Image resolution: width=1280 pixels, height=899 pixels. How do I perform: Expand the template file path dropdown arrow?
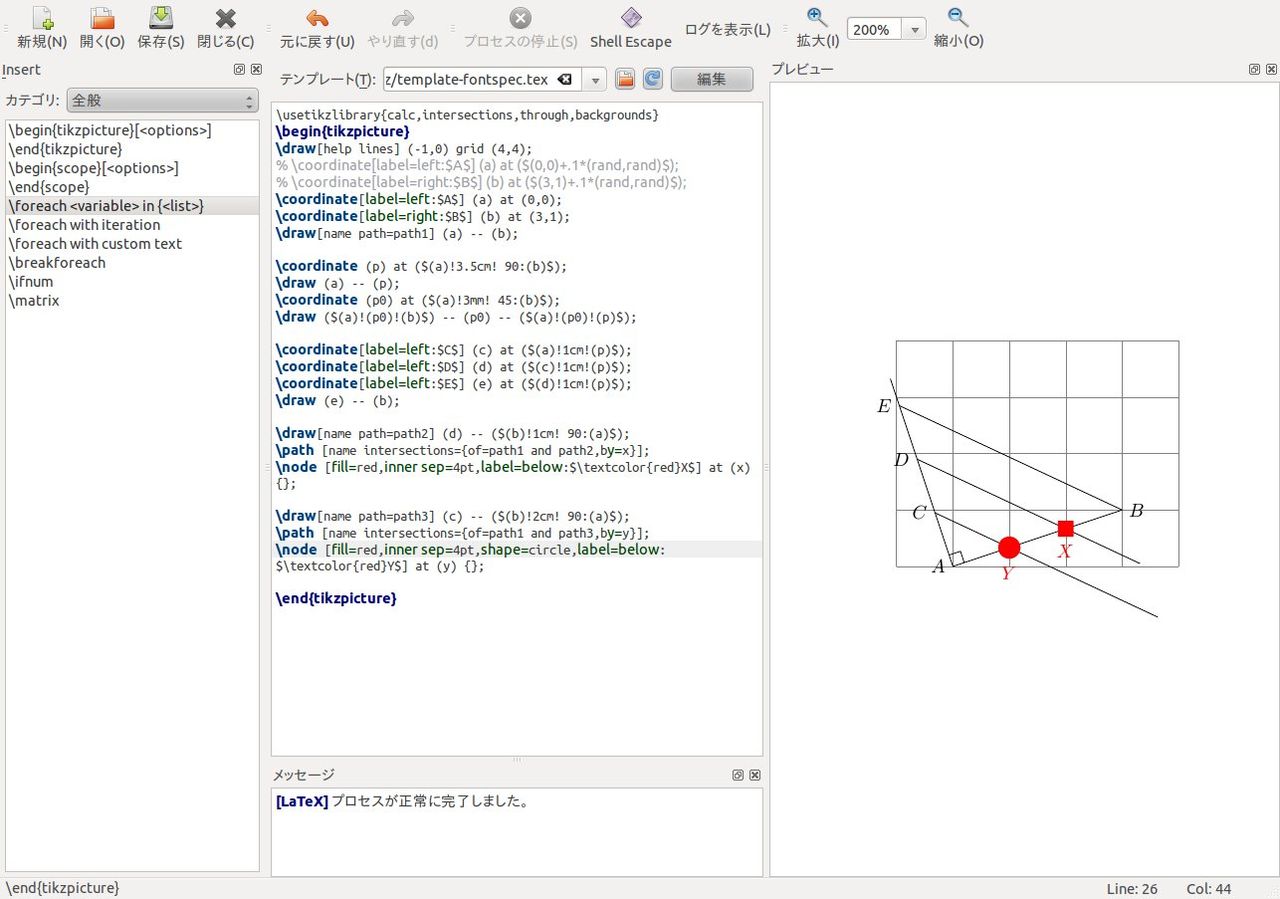click(x=595, y=80)
